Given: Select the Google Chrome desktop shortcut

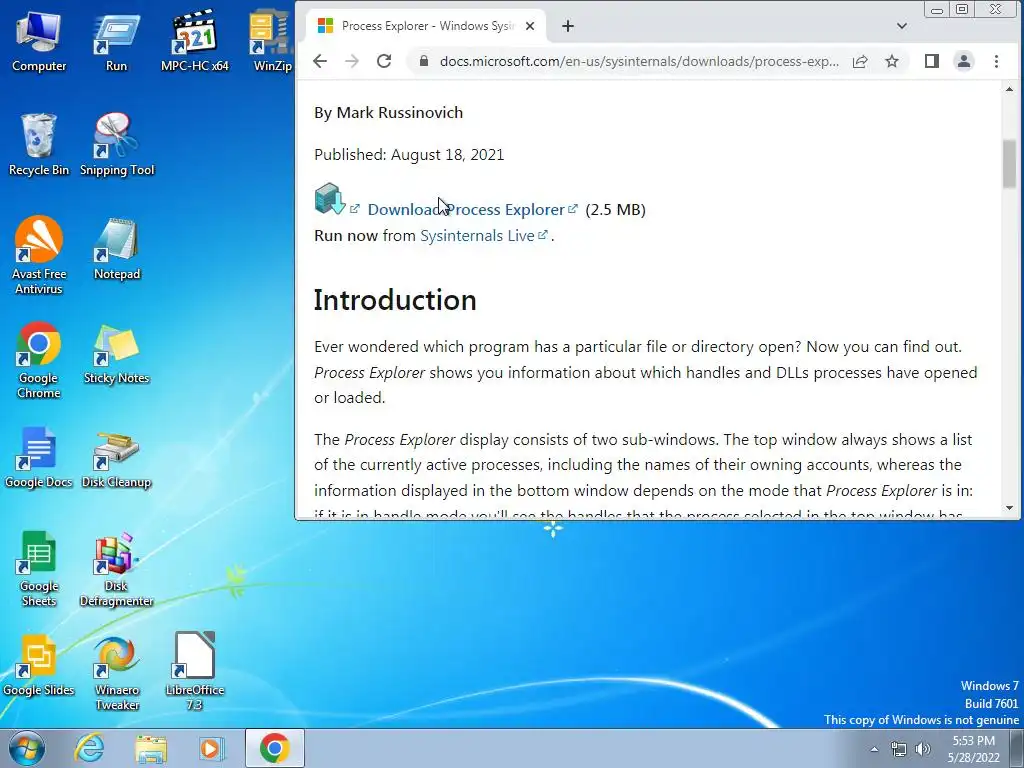Looking at the screenshot, I should coord(39,360).
